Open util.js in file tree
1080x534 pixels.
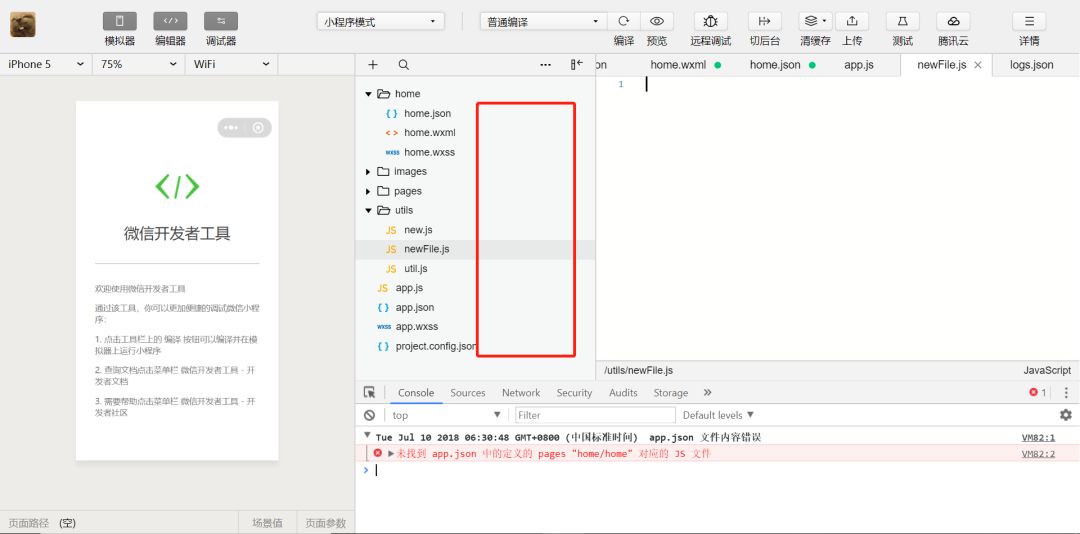point(415,269)
